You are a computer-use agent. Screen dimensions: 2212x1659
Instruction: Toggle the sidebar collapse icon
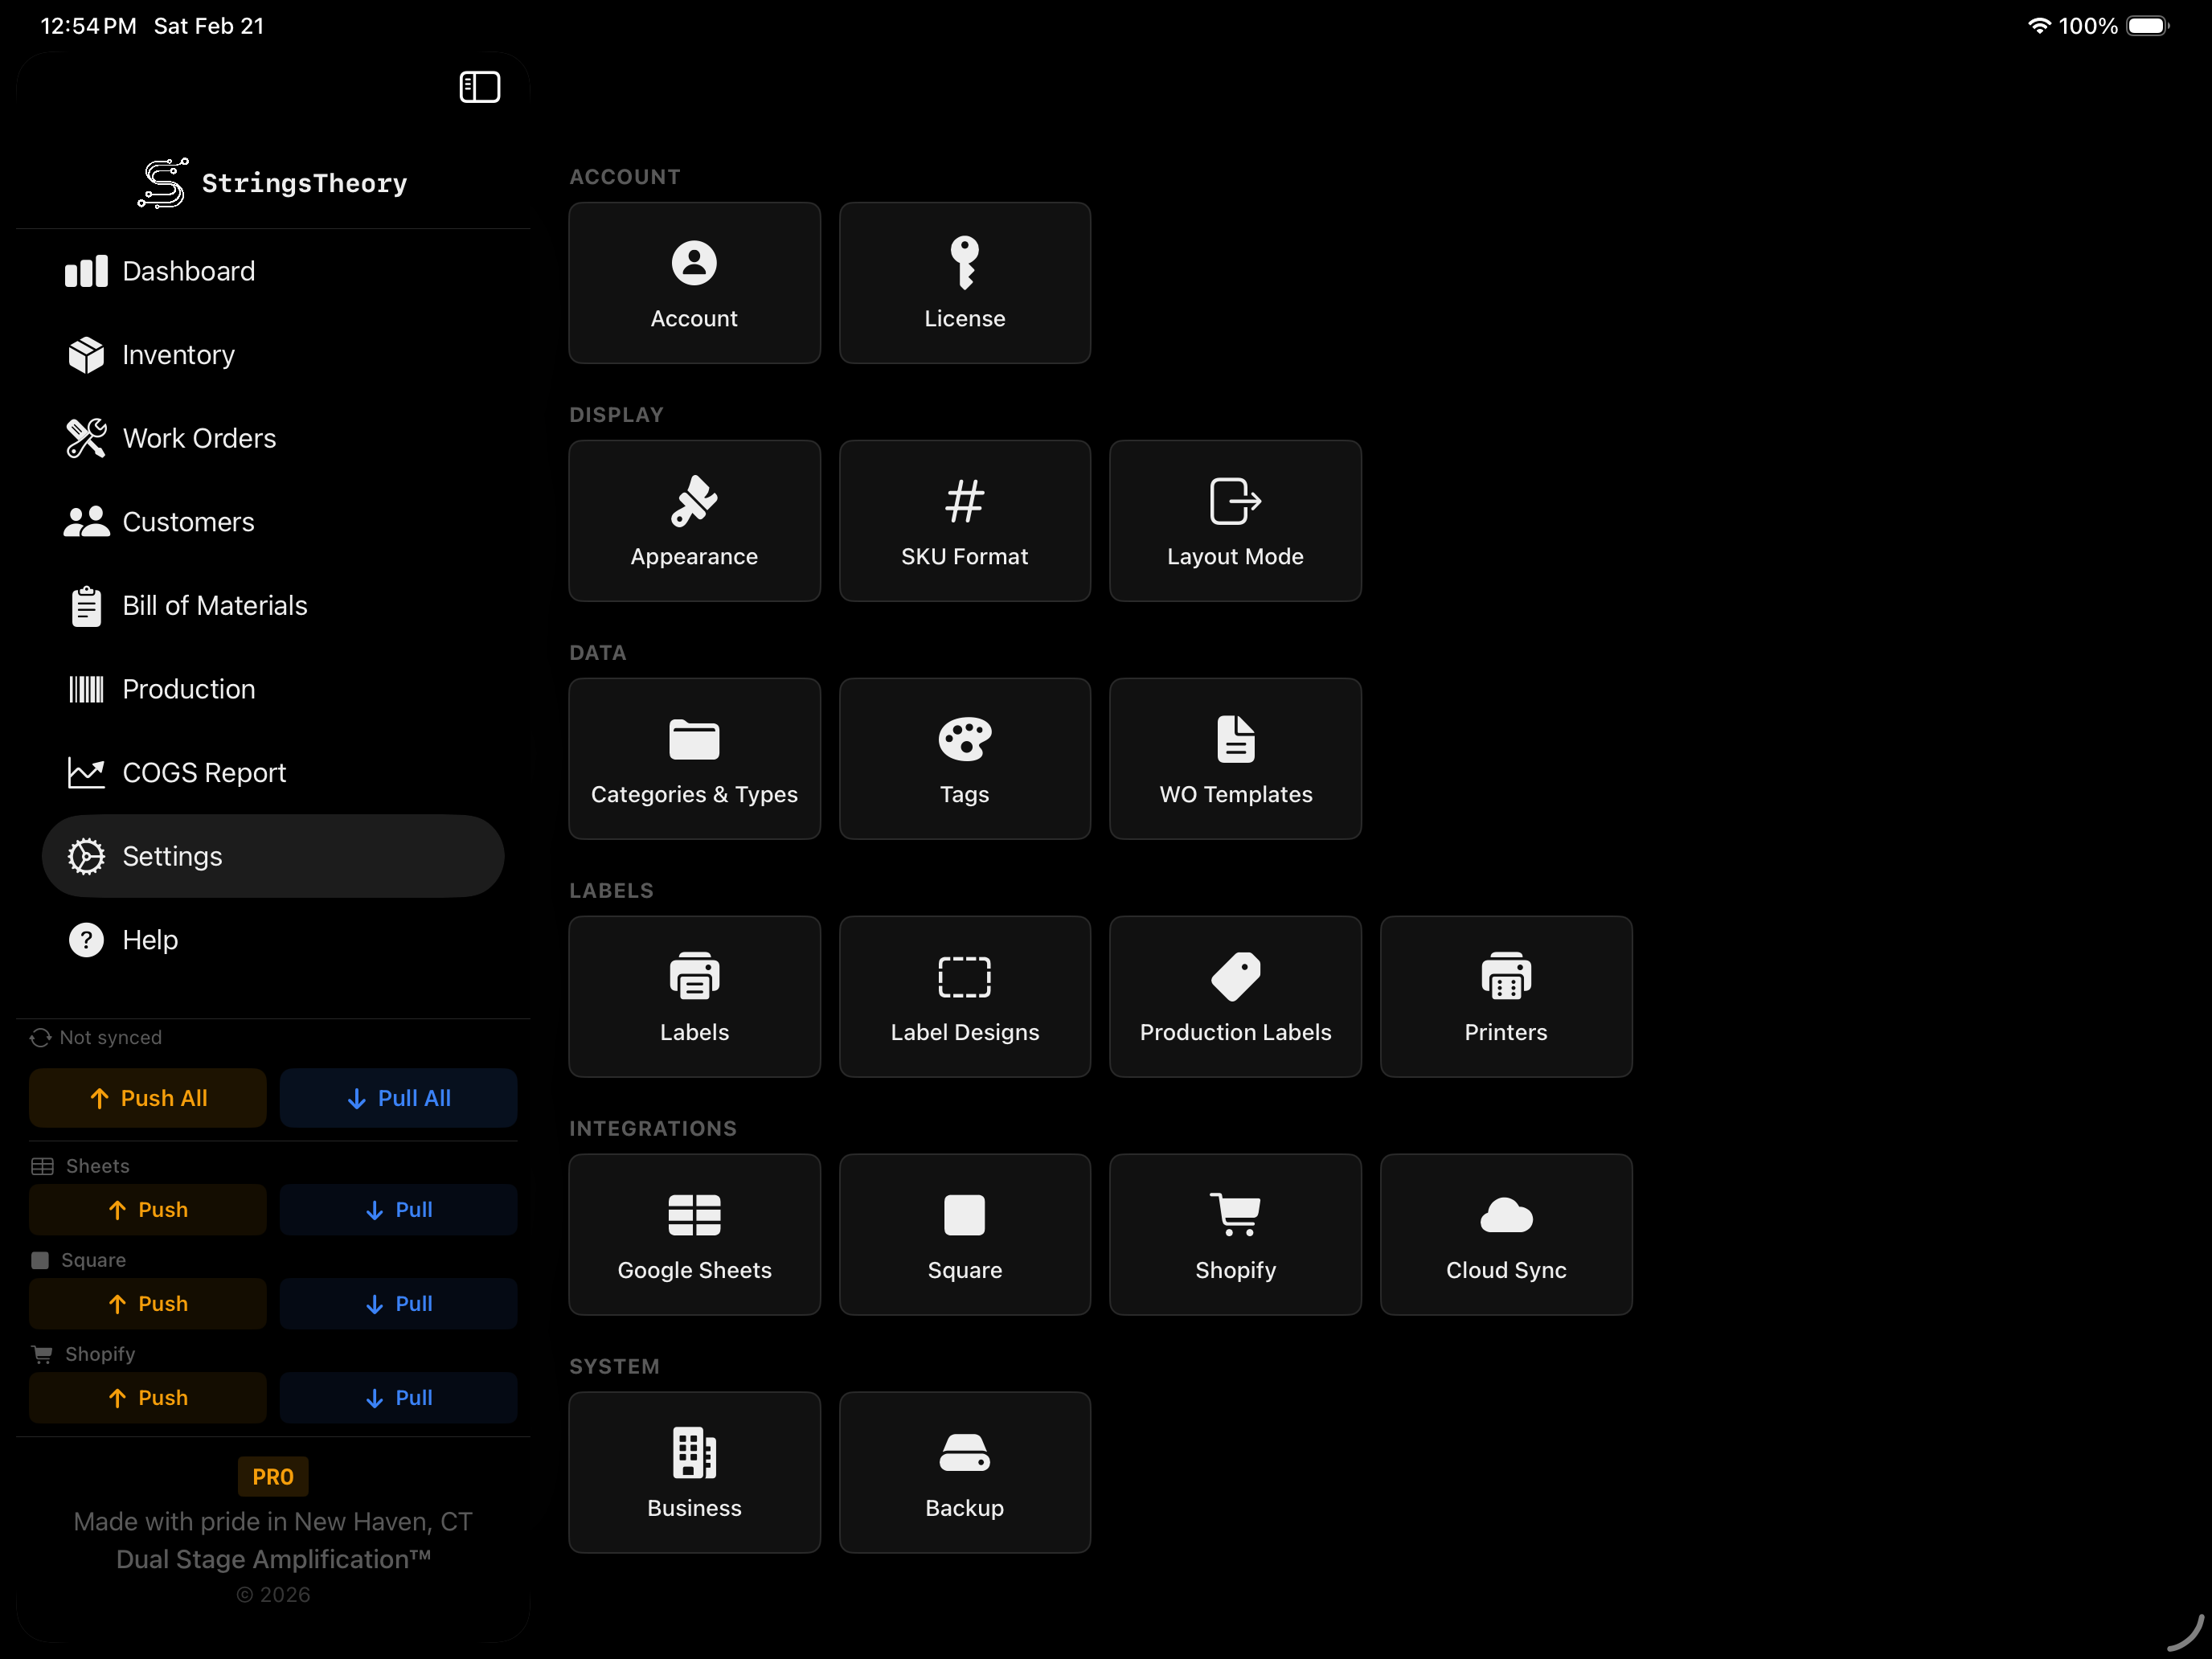point(479,87)
